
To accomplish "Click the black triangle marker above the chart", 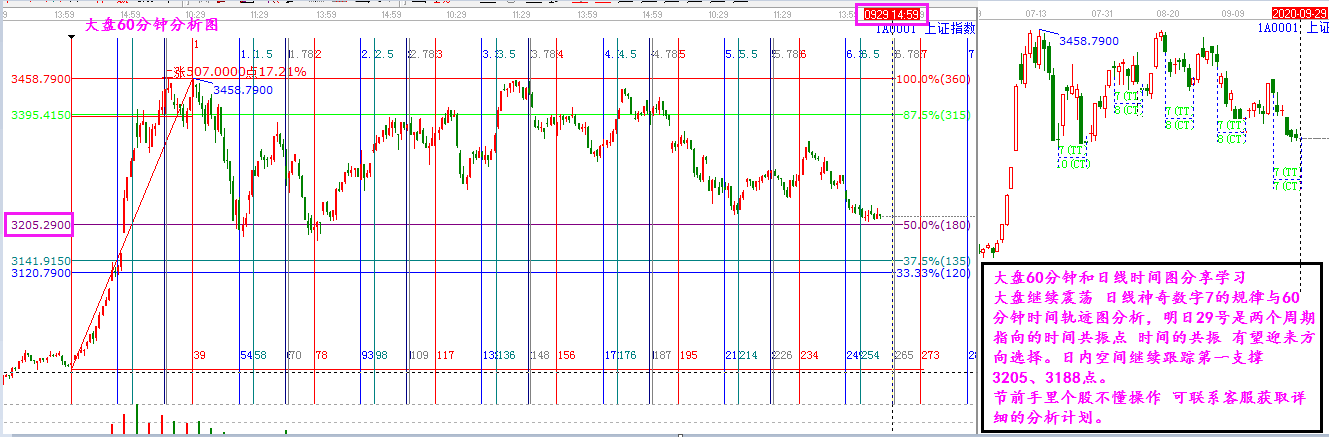I will [x=71, y=38].
